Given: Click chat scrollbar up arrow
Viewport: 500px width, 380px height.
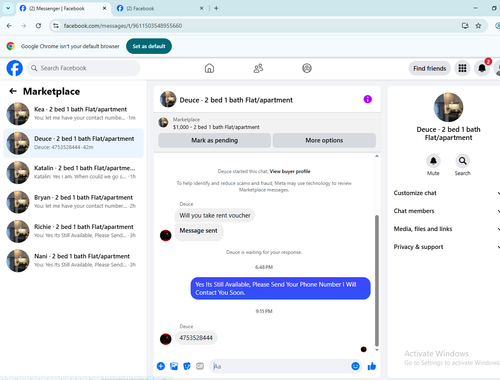Looking at the screenshot, I should pos(377,156).
